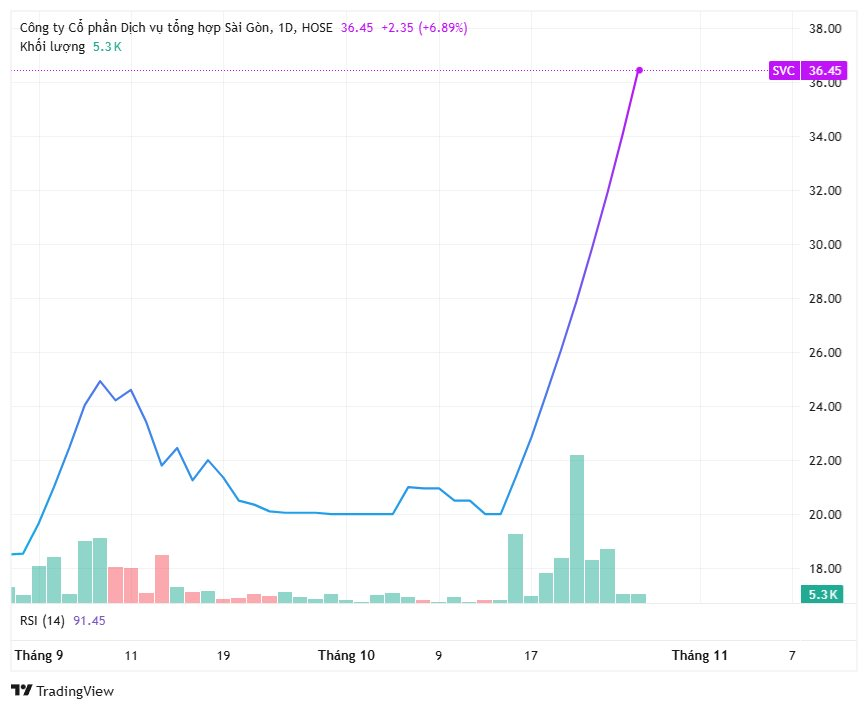
Task: Click the 1D interval in chart title
Action: point(284,28)
